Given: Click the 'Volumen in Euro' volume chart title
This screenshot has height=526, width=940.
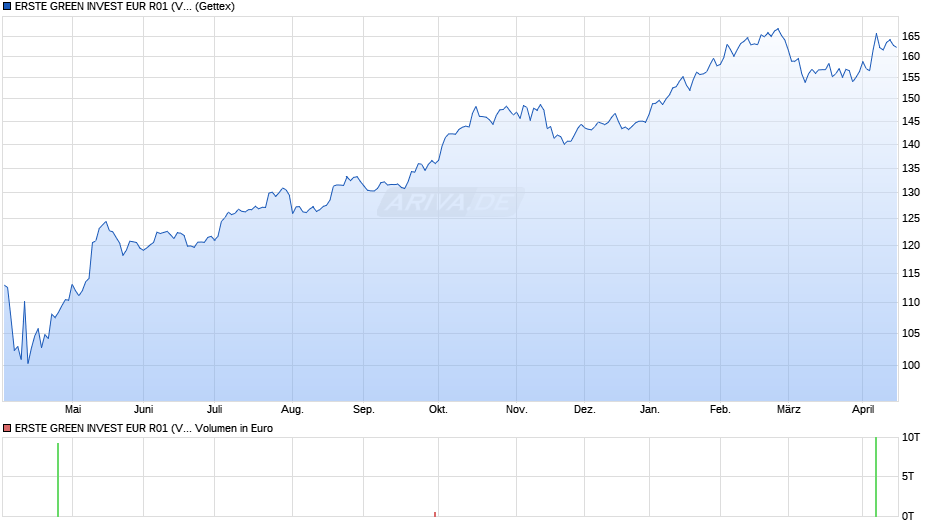Looking at the screenshot, I should click(144, 428).
